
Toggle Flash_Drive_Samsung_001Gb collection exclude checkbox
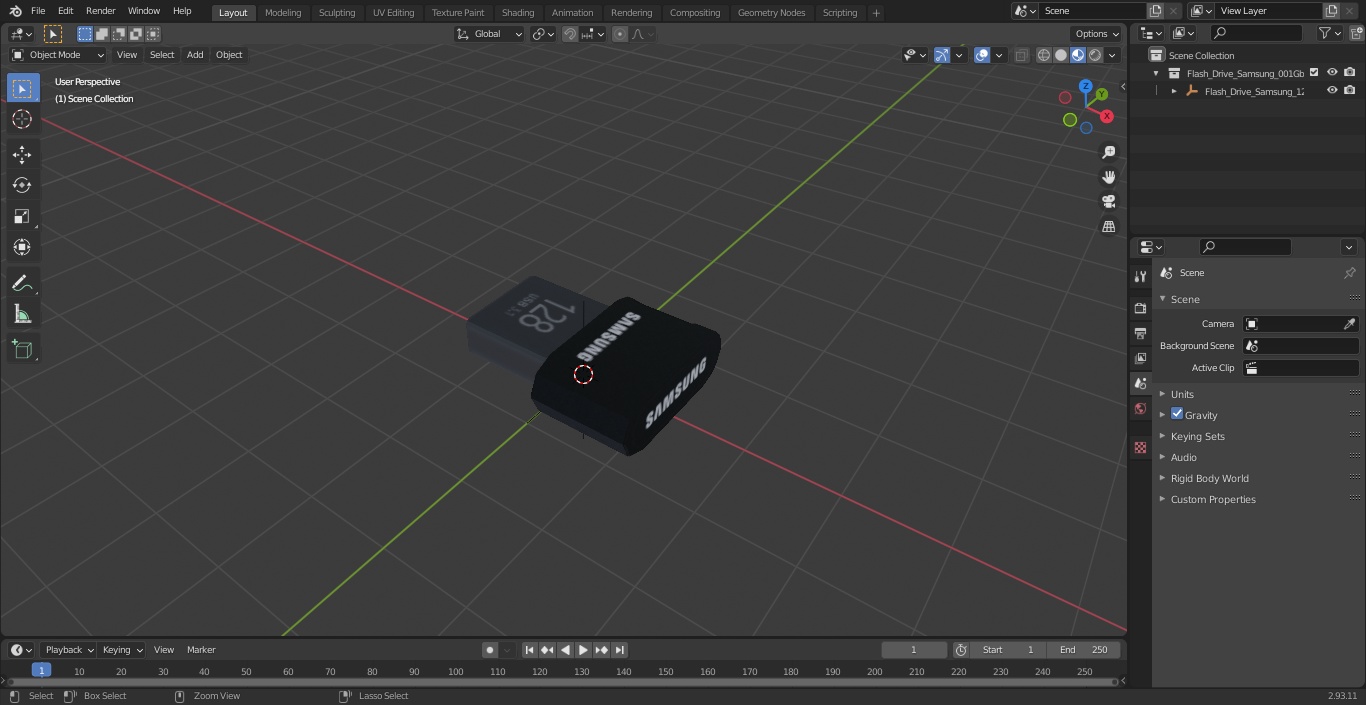1314,73
